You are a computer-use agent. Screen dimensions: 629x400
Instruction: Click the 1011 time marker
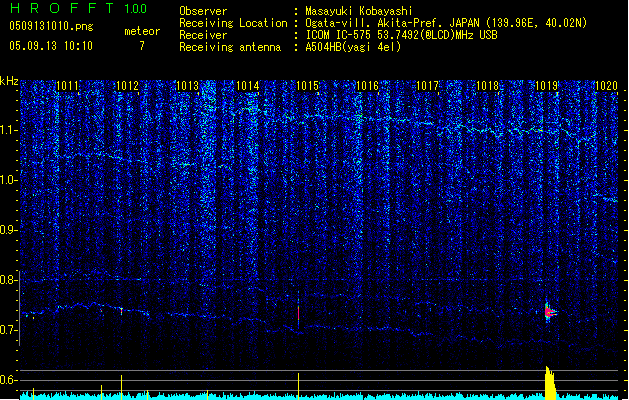67,87
